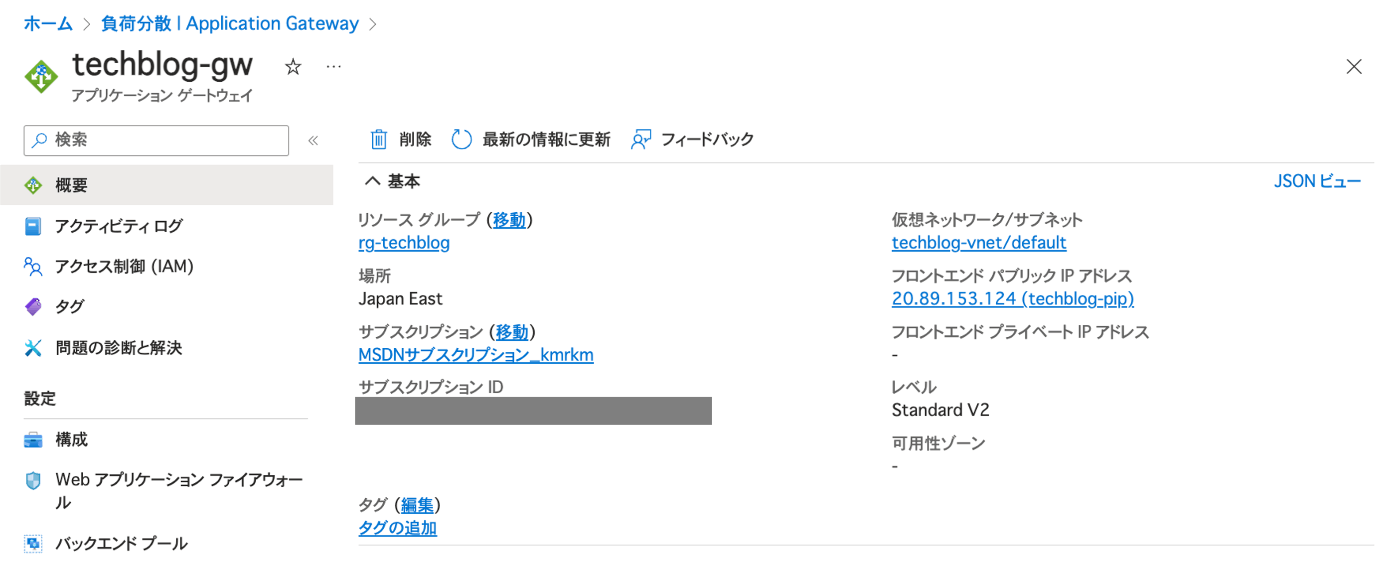Viewport: 1400px width, 566px height.
Task: Click the アクセス制御 (IAM) people icon
Action: point(33,267)
